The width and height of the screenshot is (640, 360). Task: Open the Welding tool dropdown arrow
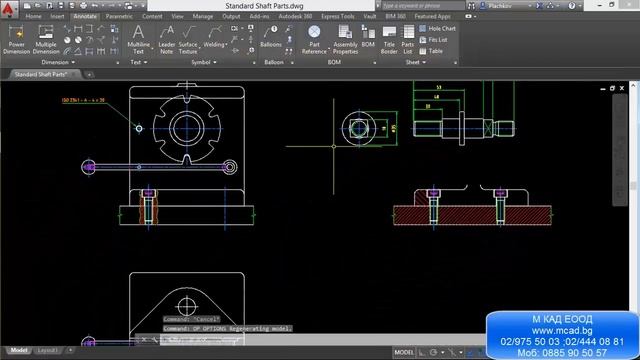pyautogui.click(x=226, y=44)
